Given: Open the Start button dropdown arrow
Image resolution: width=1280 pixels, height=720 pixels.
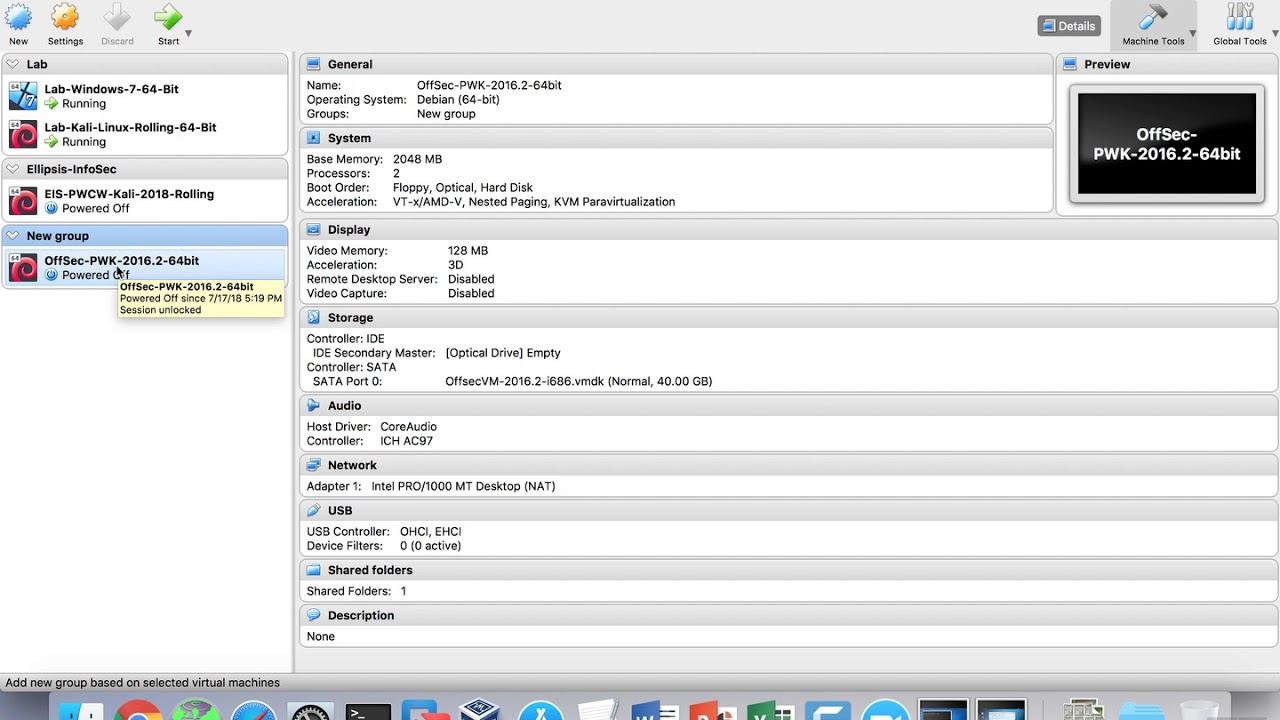Looking at the screenshot, I should coord(188,34).
